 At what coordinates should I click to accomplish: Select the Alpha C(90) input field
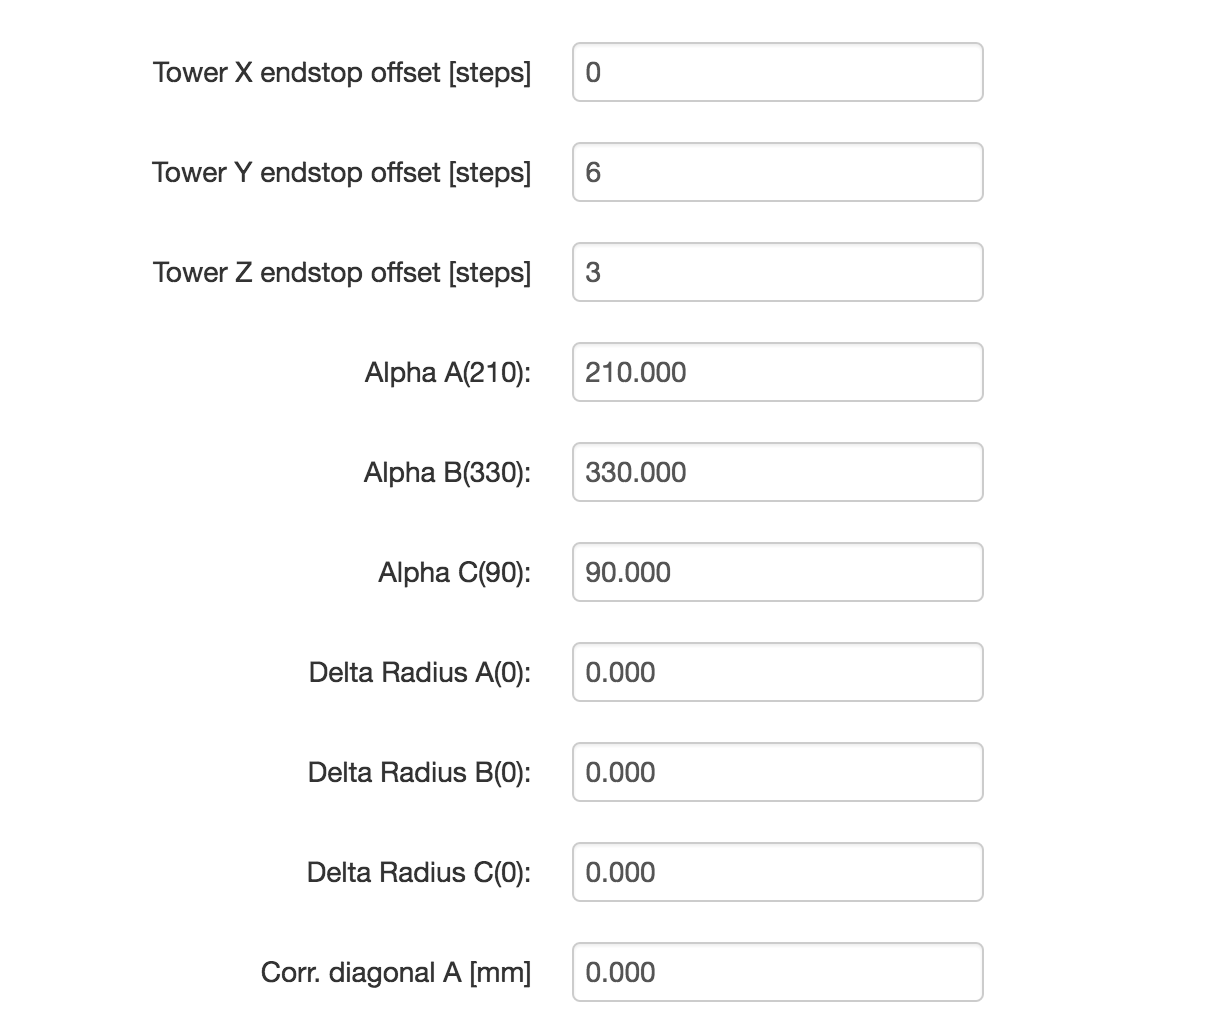(777, 572)
